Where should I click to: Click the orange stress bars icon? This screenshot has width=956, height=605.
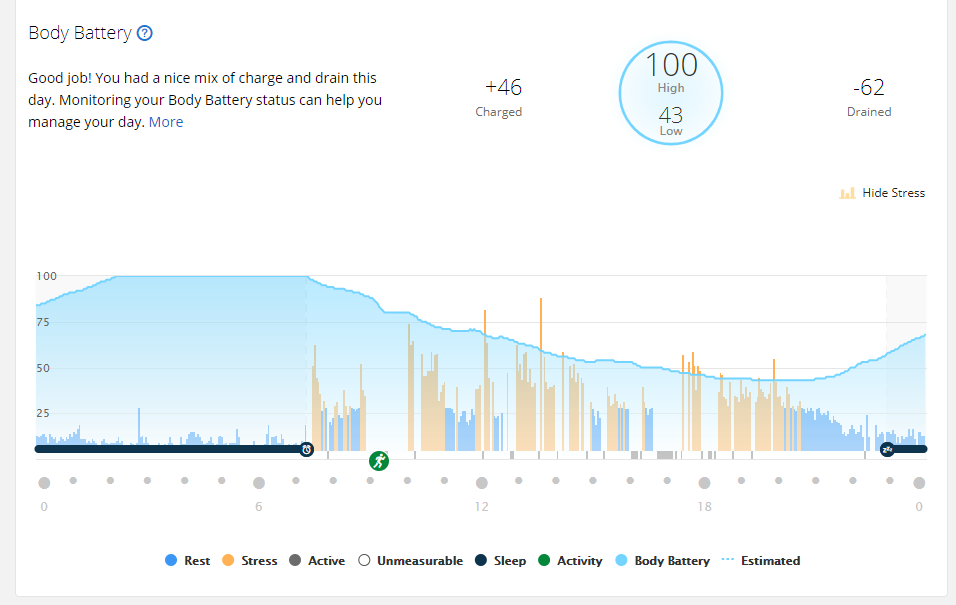[x=847, y=193]
